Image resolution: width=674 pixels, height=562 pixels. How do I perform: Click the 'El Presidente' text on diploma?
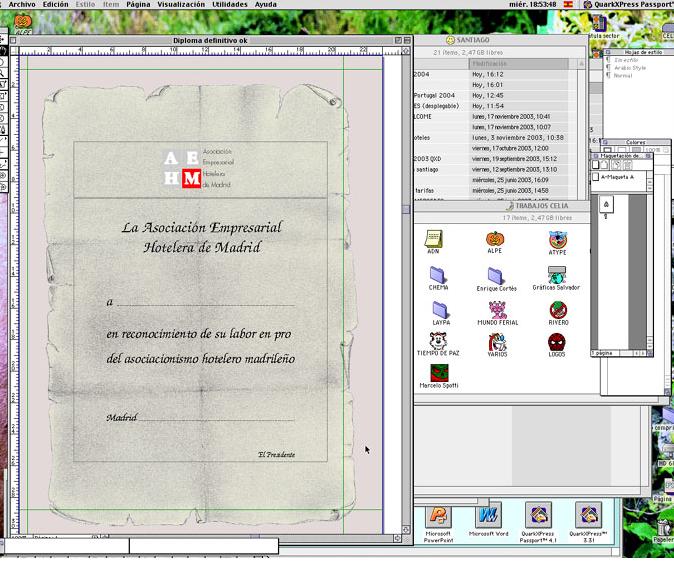tap(276, 455)
